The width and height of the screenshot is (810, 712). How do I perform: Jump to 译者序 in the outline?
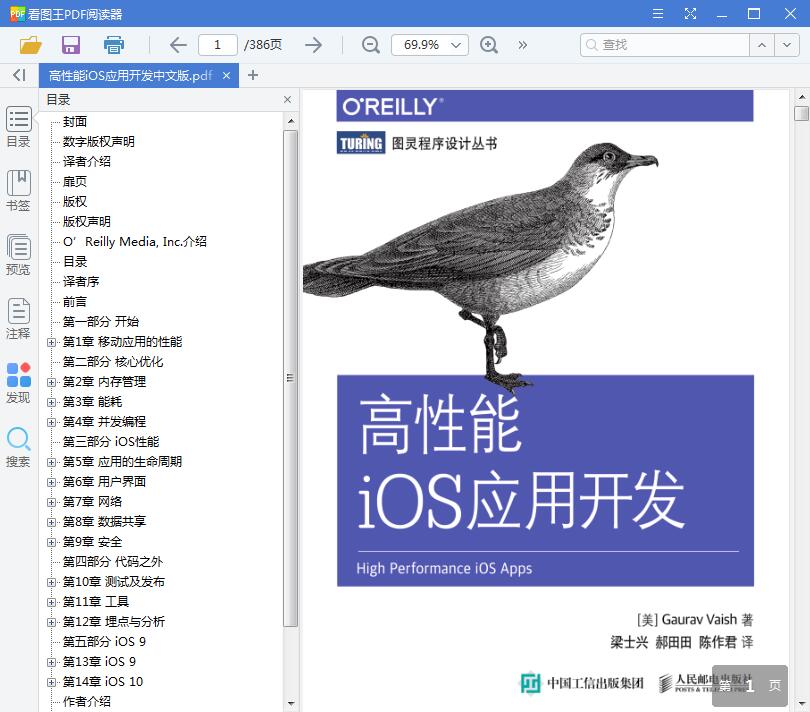point(81,282)
